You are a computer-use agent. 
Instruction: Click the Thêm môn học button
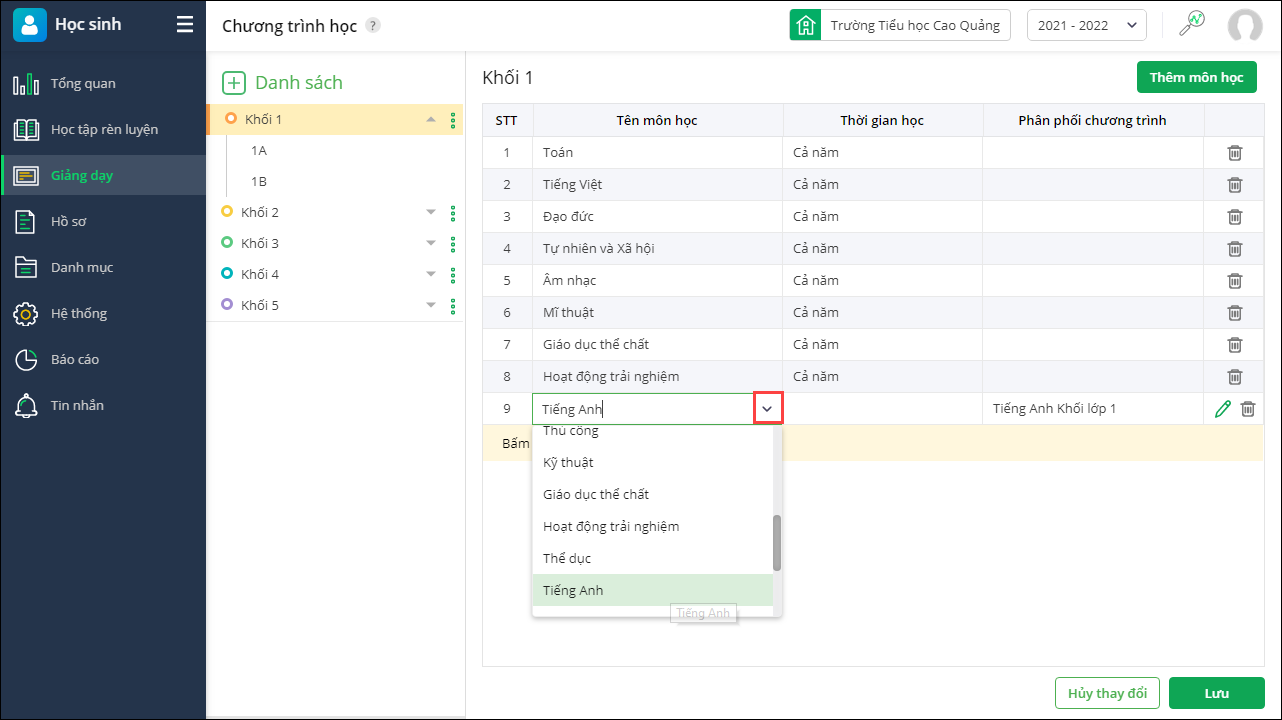tap(1196, 77)
